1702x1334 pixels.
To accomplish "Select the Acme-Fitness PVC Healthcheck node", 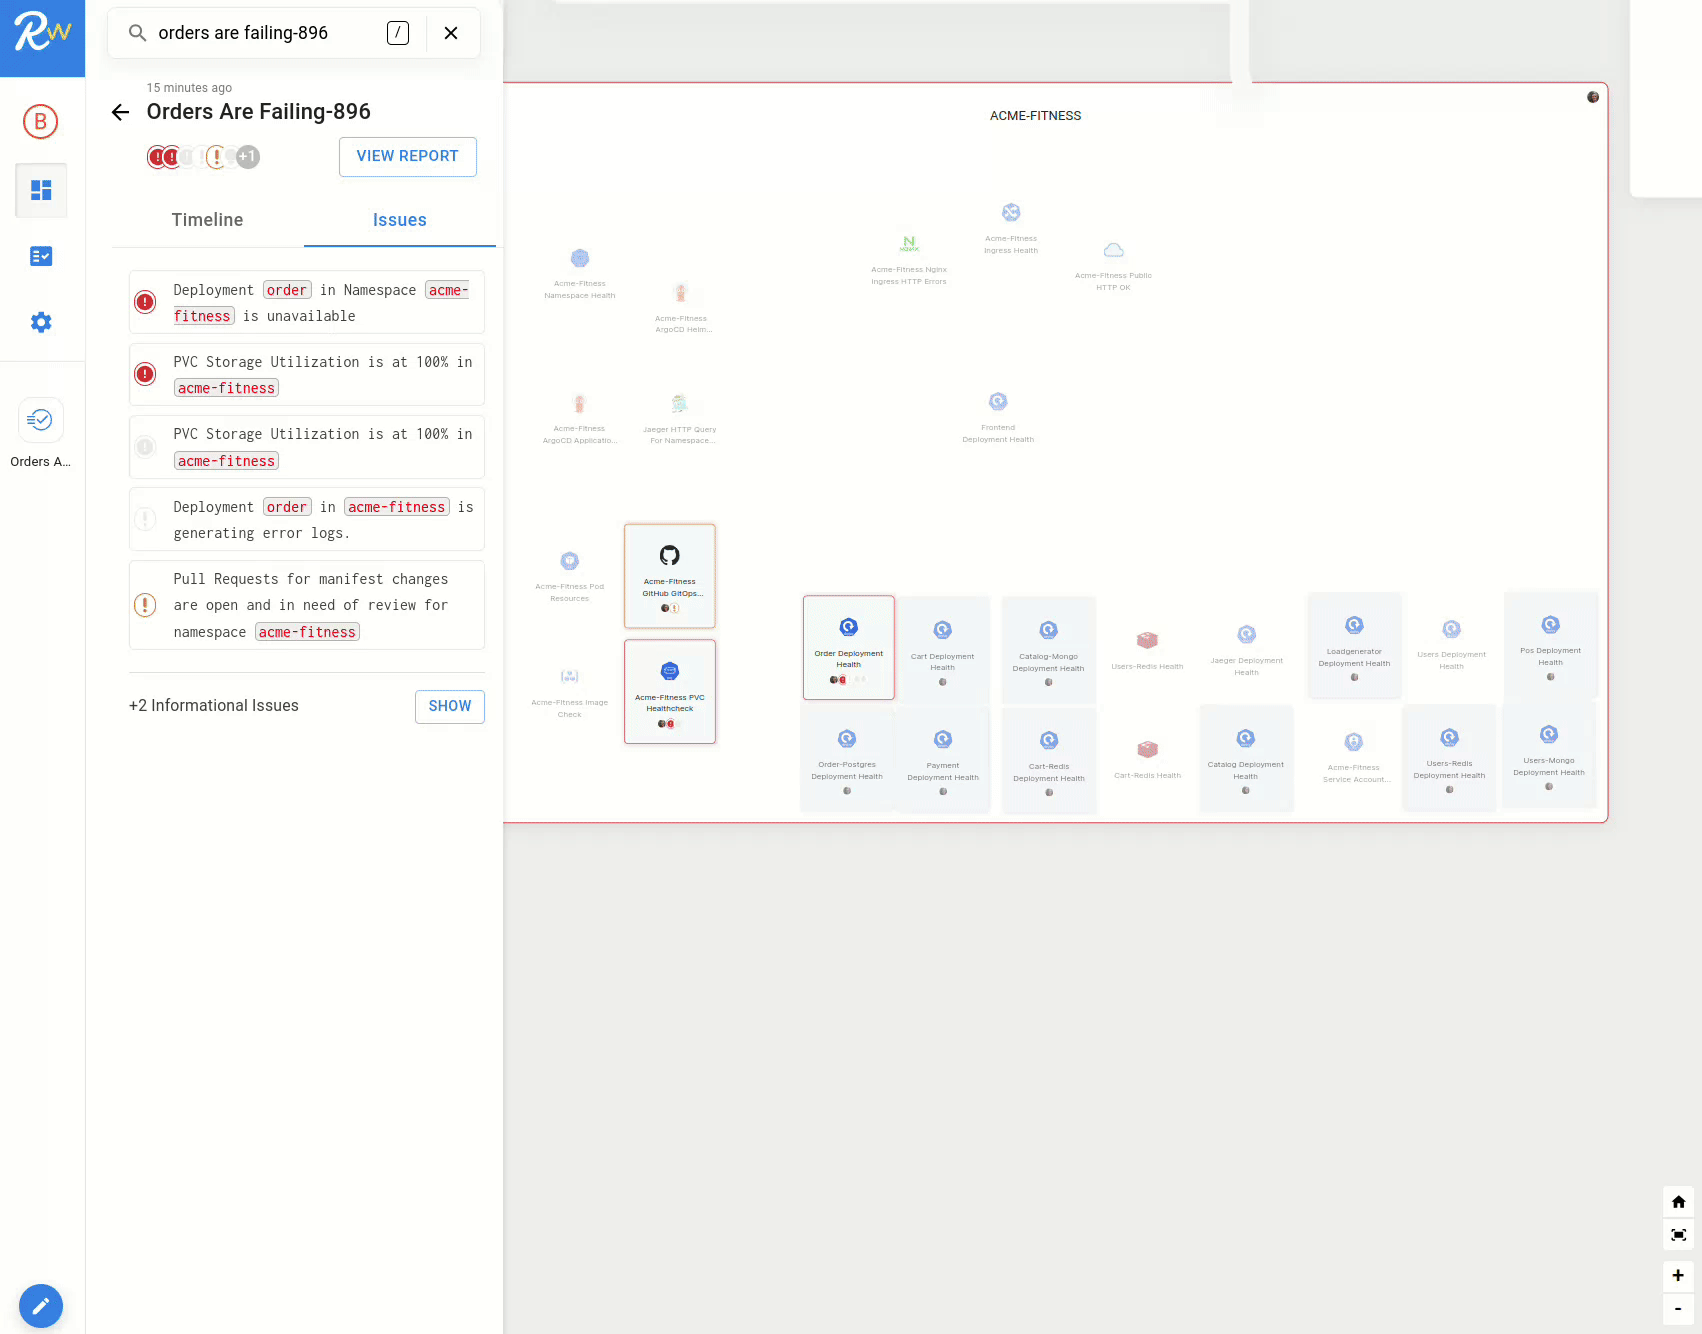I will (670, 691).
